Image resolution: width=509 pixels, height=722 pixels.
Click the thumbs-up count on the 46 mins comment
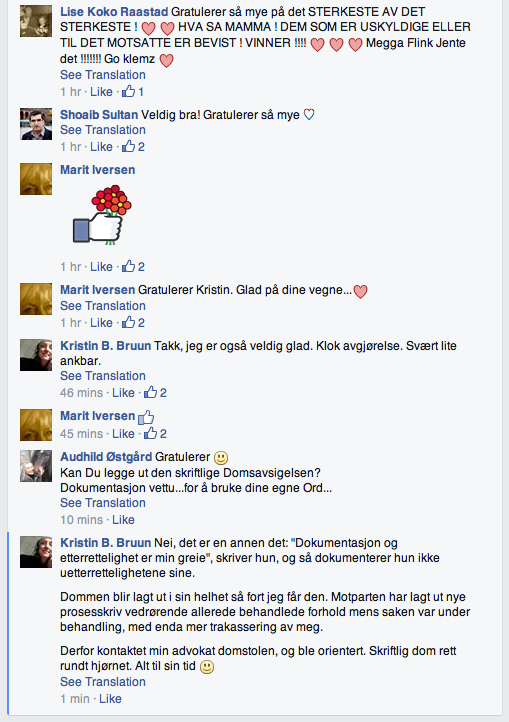pyautogui.click(x=155, y=392)
